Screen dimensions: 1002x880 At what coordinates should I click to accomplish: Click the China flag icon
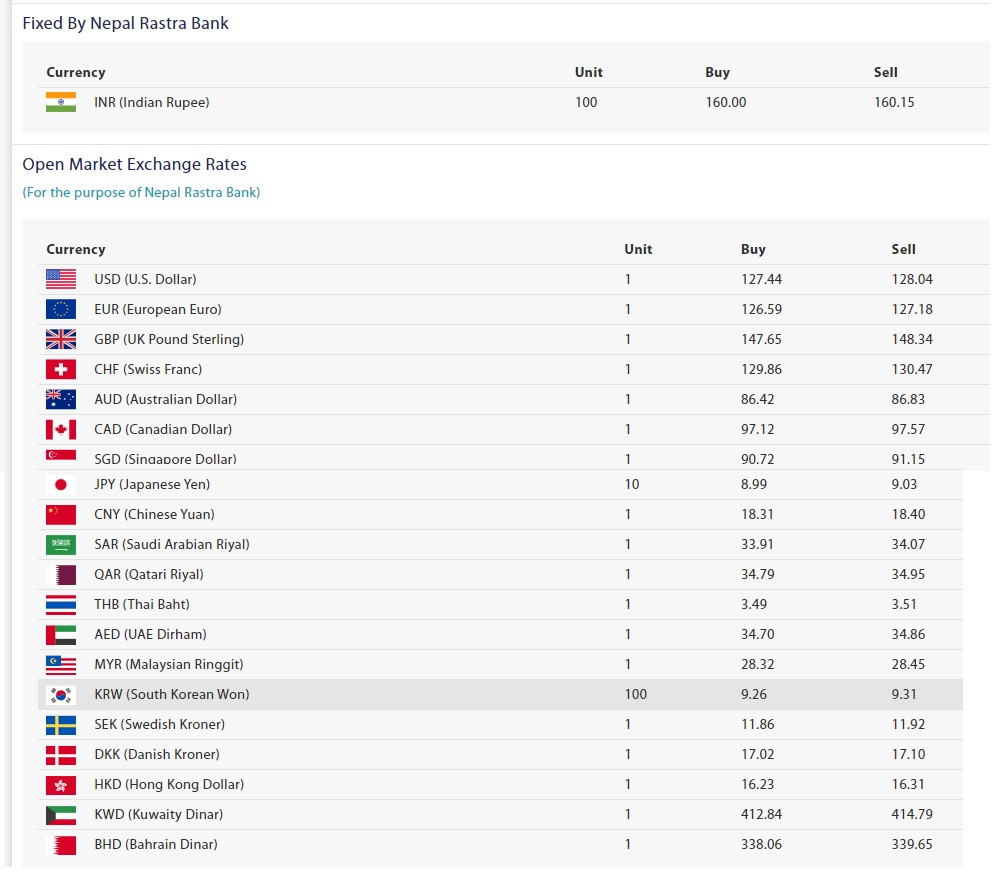61,514
